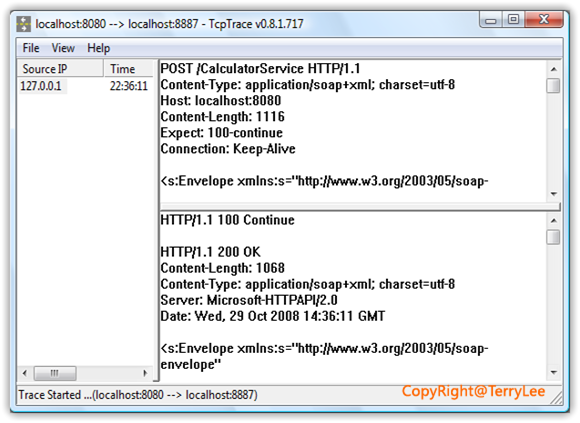This screenshot has height=423, width=580.
Task: Click the splitter between request and response panes
Action: click(x=360, y=207)
